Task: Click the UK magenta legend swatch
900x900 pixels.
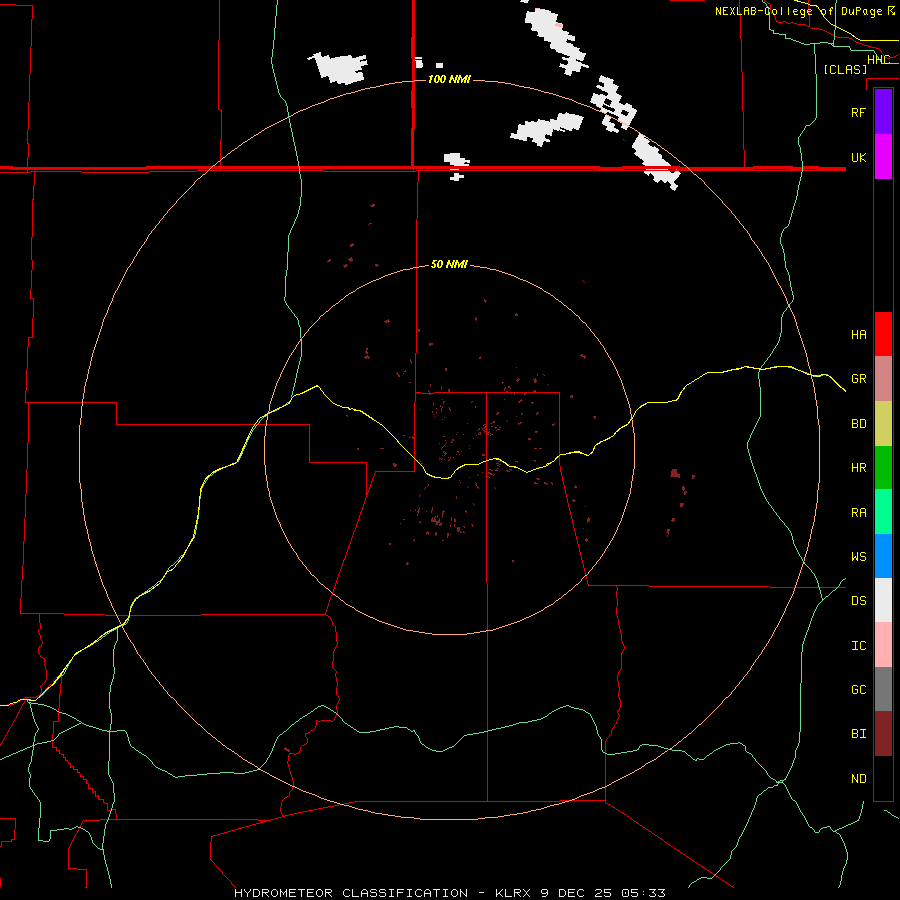Action: (x=883, y=157)
